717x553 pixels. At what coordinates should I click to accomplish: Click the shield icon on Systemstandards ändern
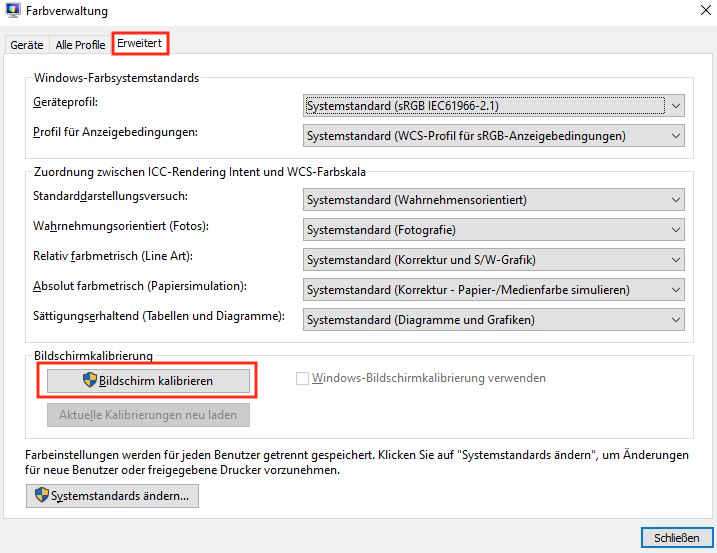[x=42, y=495]
